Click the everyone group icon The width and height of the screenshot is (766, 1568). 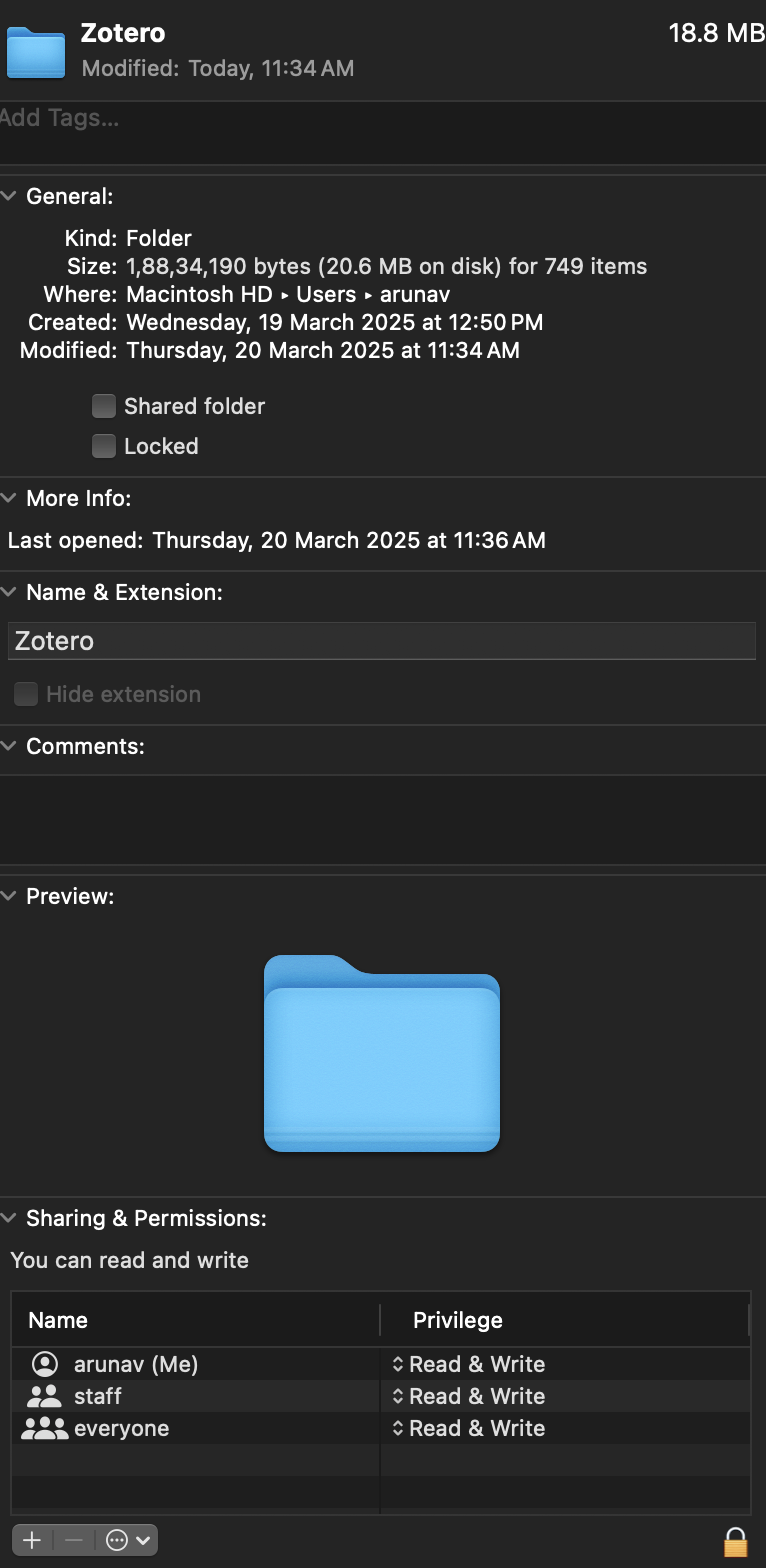(x=43, y=1428)
